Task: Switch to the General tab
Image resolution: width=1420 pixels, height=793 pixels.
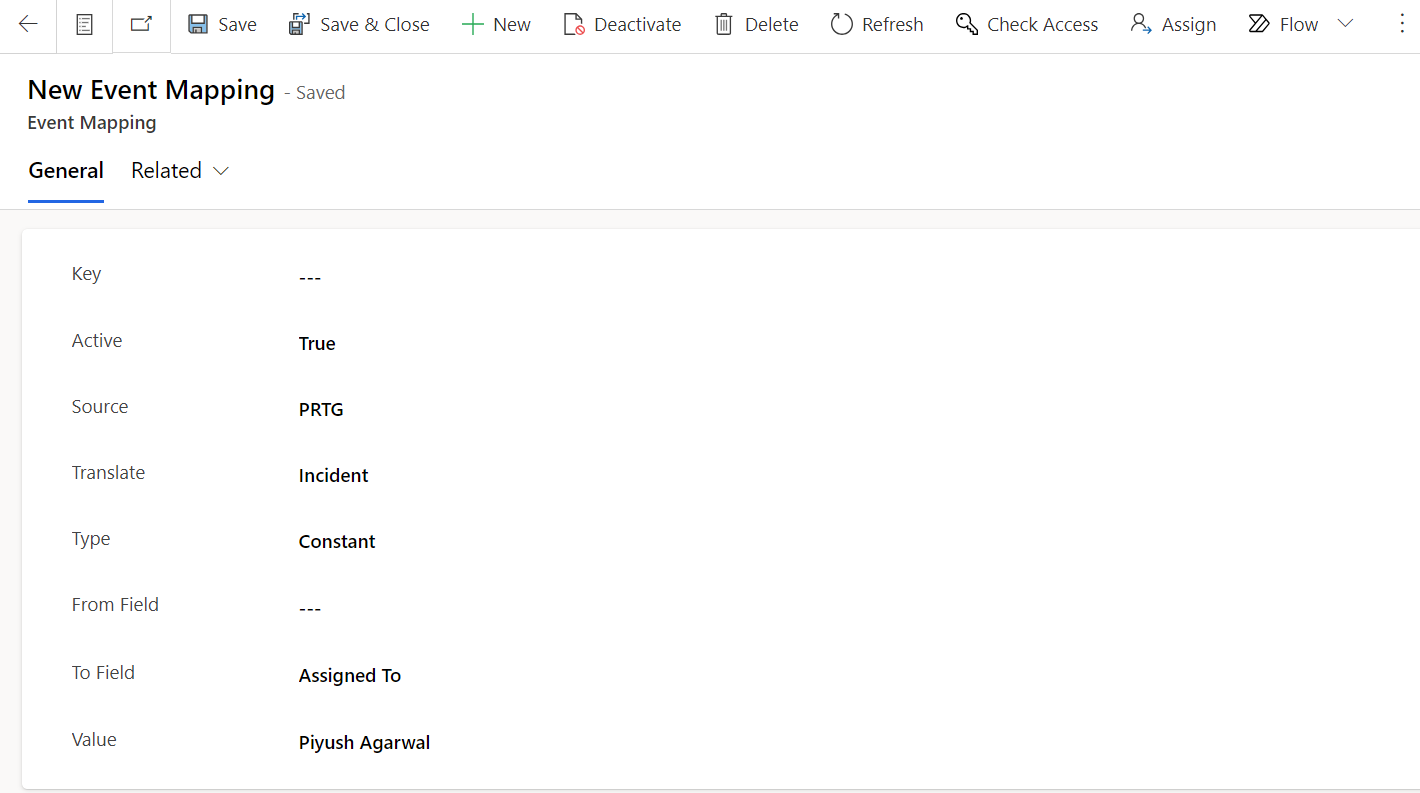Action: pos(66,171)
